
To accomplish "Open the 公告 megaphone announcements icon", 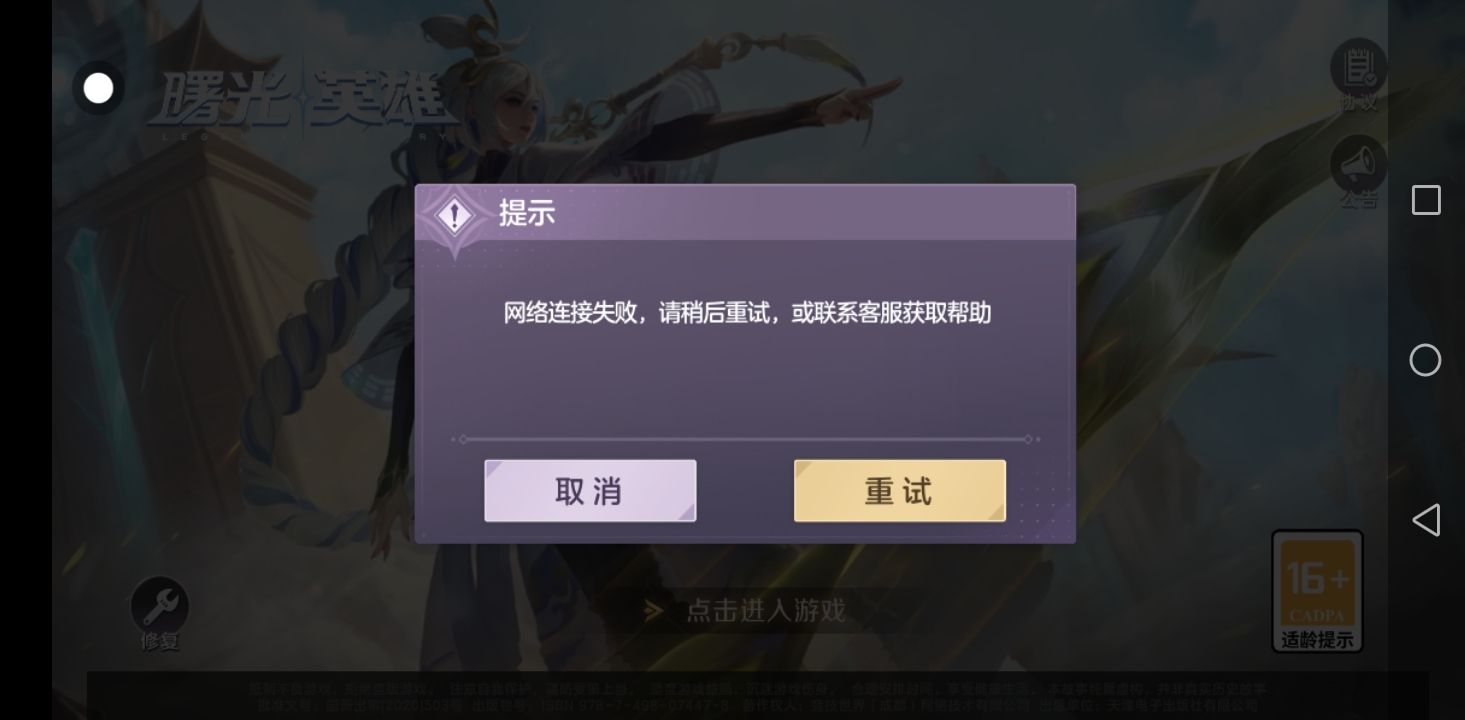I will [1358, 172].
